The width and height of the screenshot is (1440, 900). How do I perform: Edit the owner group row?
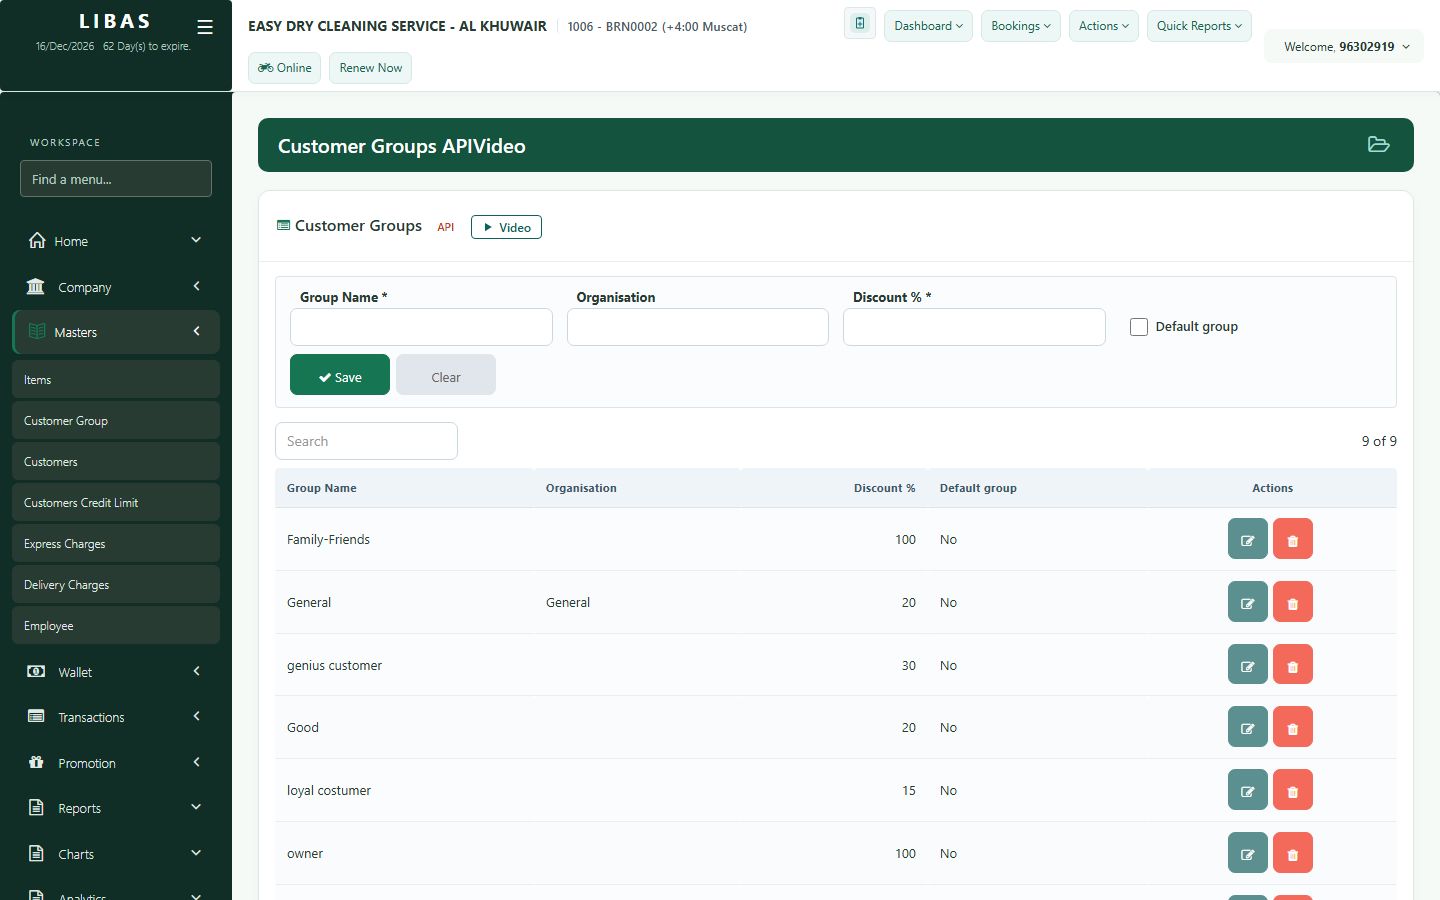(1247, 853)
